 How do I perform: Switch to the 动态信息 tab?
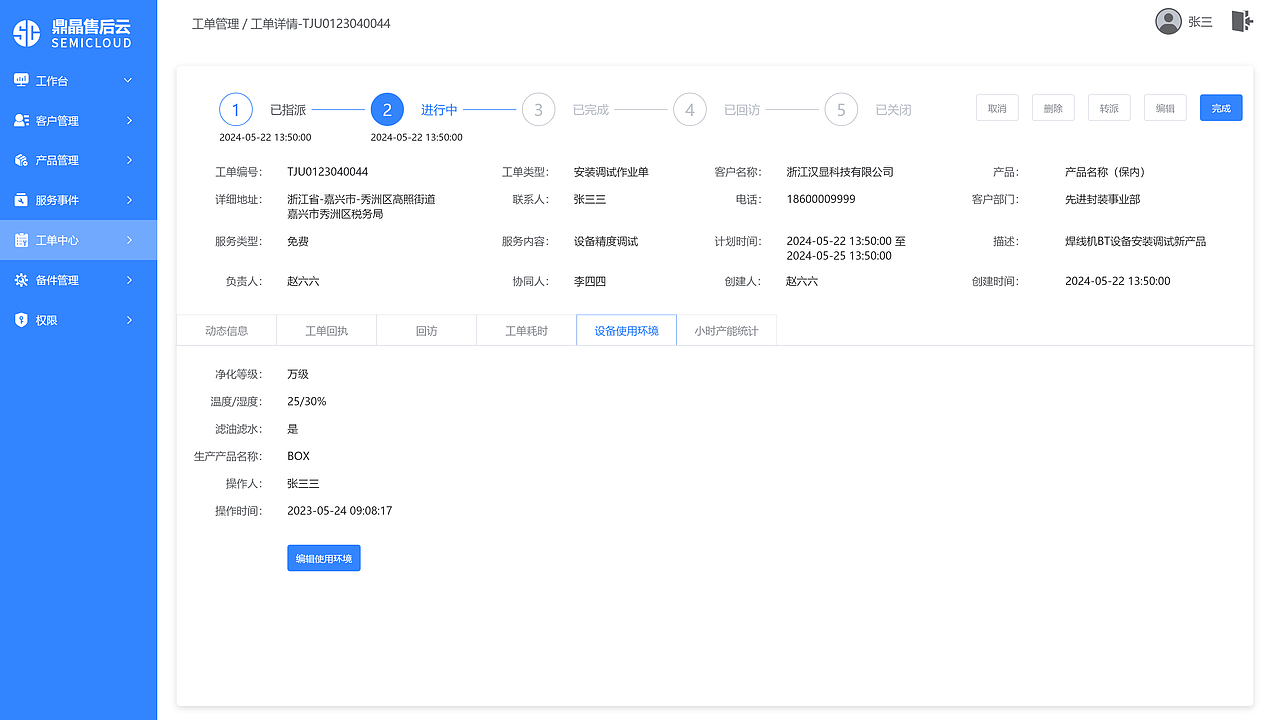(x=226, y=329)
